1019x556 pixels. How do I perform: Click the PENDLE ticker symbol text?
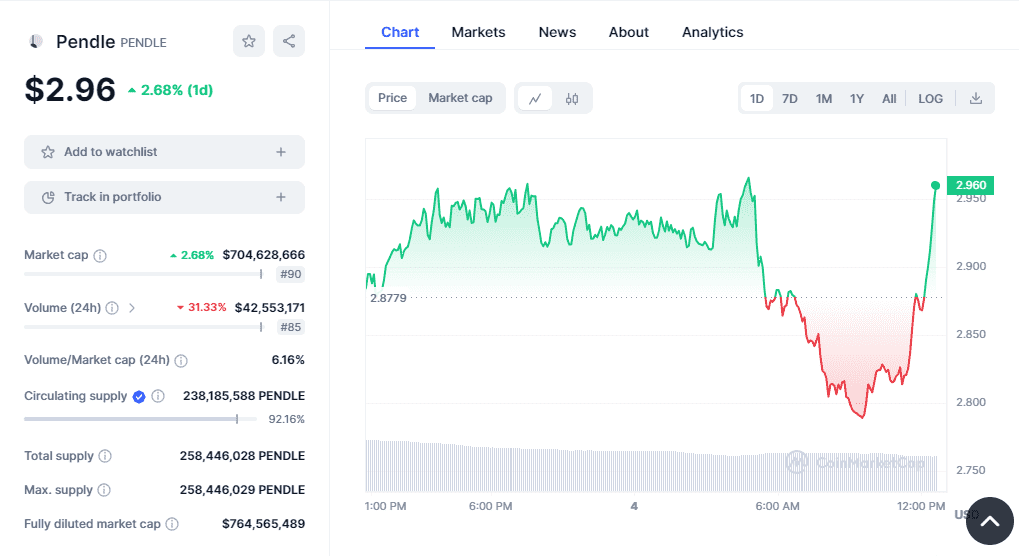tap(144, 43)
